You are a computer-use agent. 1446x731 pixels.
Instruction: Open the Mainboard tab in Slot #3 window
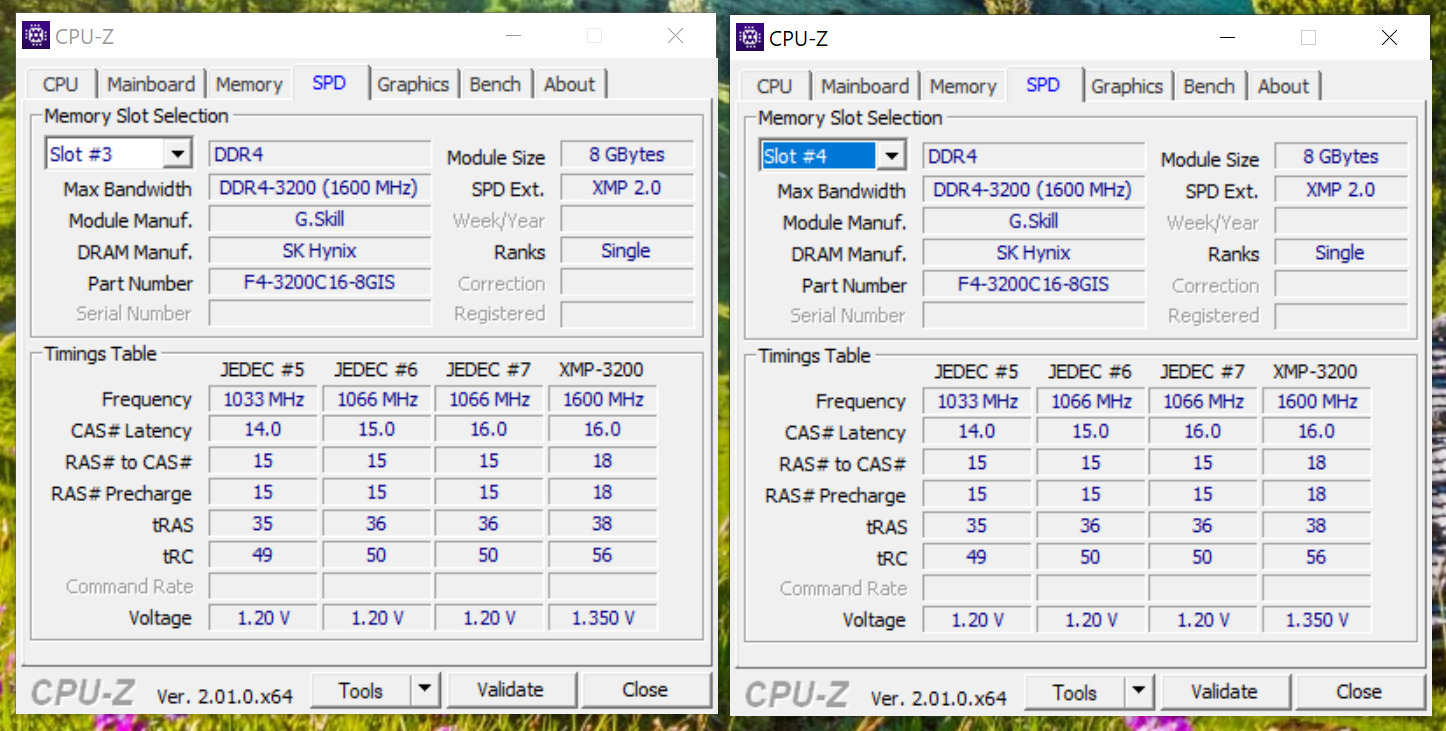click(151, 85)
